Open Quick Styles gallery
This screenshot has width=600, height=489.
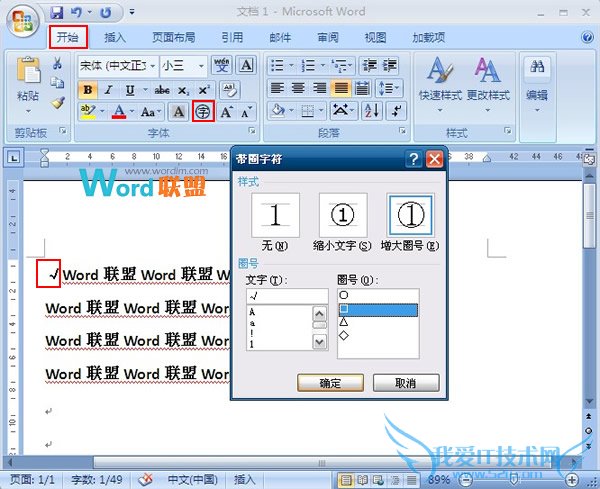pyautogui.click(x=440, y=83)
